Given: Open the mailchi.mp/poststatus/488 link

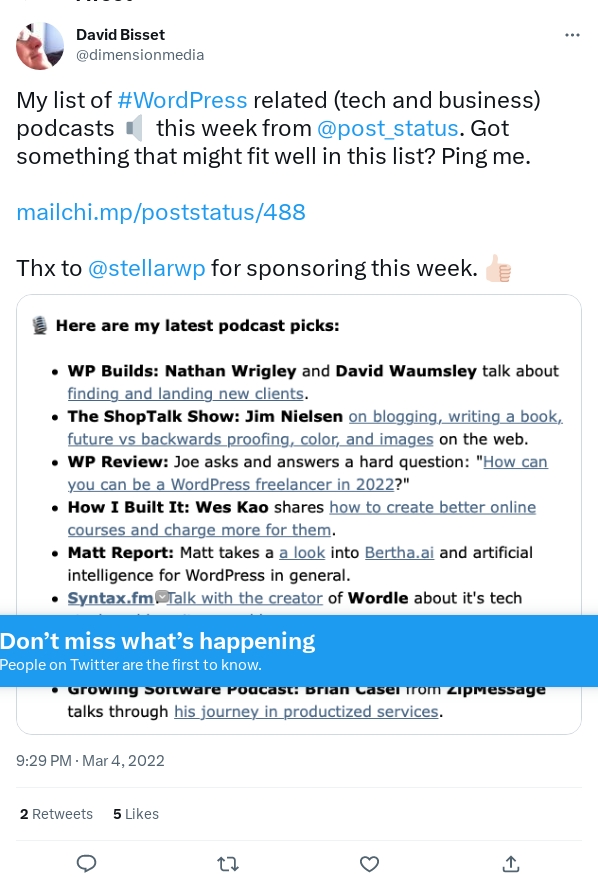Looking at the screenshot, I should coord(161,212).
